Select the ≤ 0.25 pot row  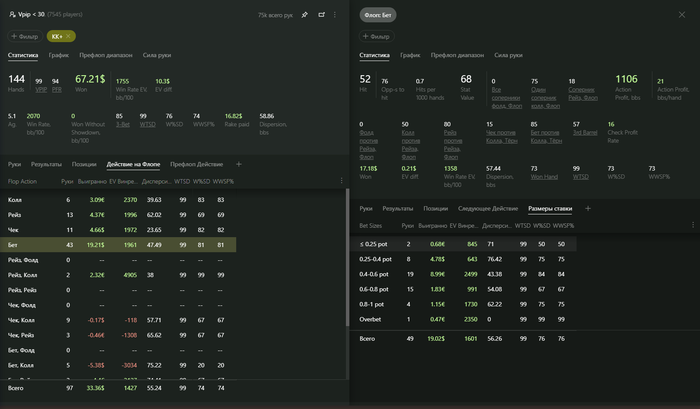pos(463,244)
